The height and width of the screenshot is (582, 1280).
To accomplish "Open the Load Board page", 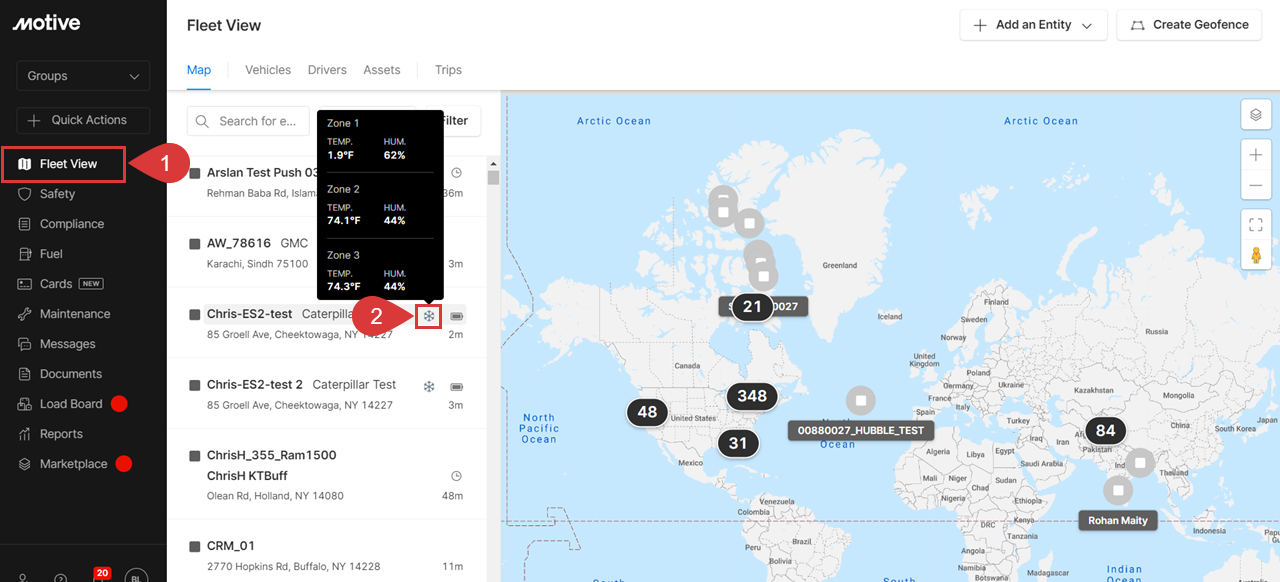I will tap(71, 404).
